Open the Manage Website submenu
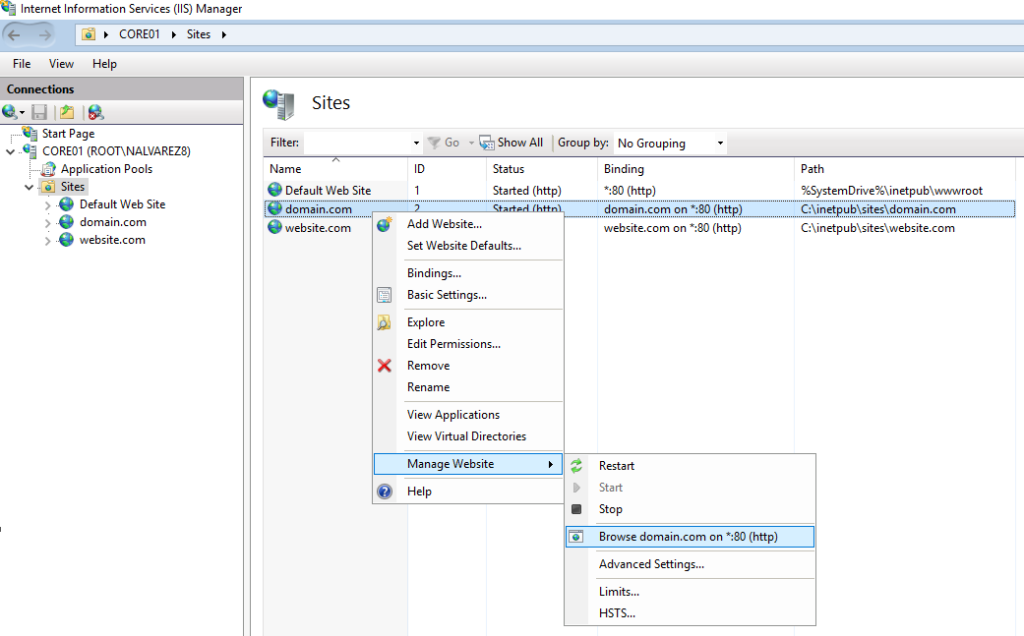 468,464
